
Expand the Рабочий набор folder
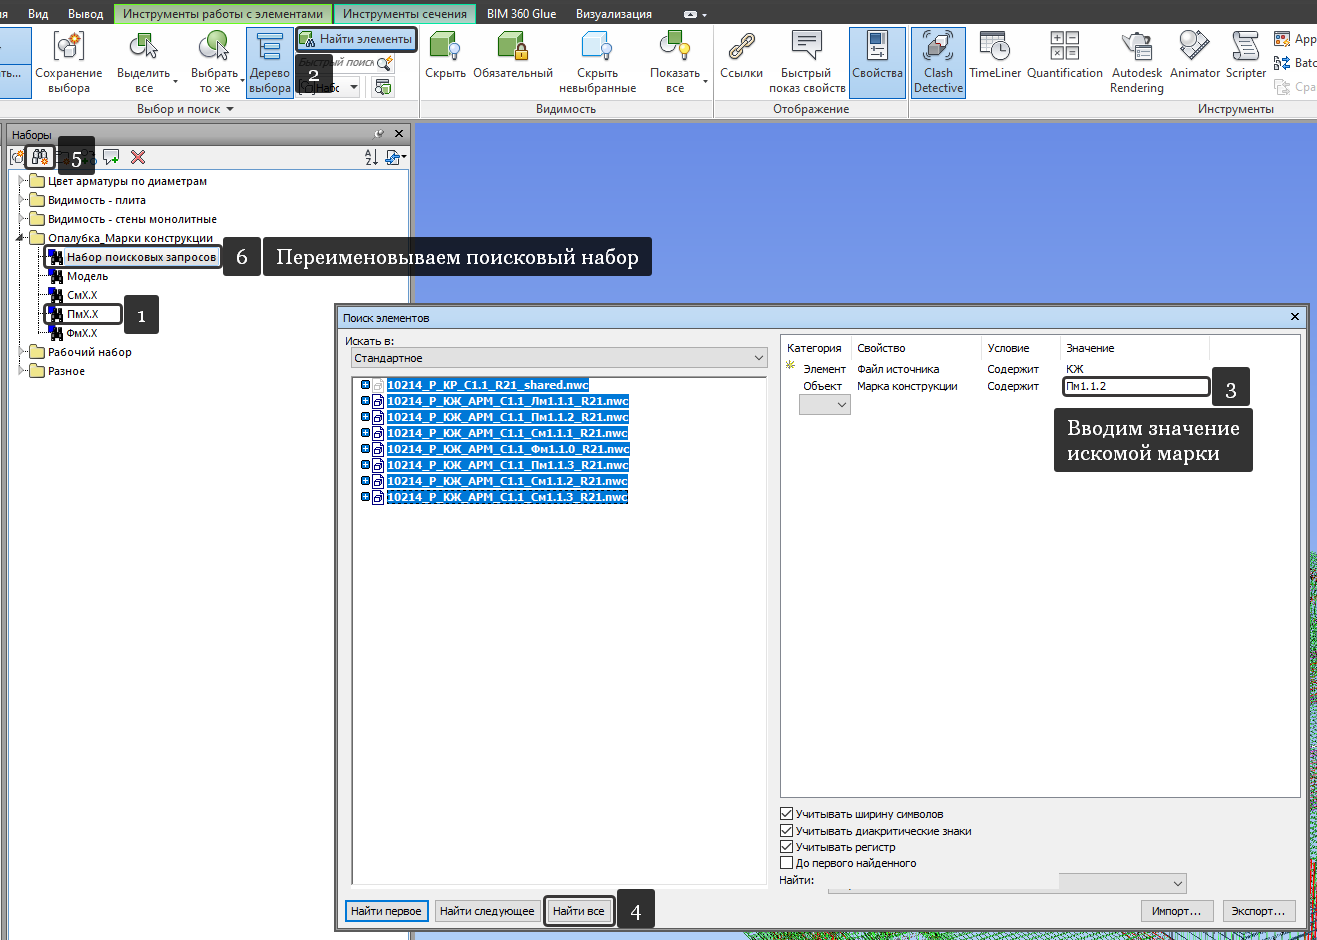point(22,352)
